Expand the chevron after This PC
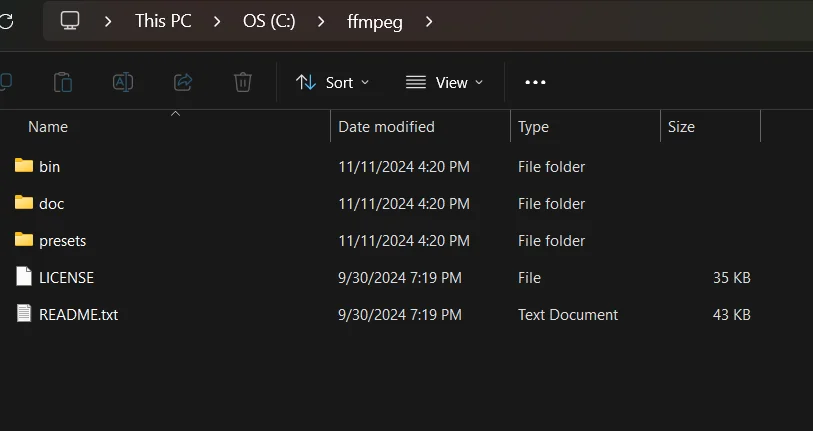 coord(217,22)
